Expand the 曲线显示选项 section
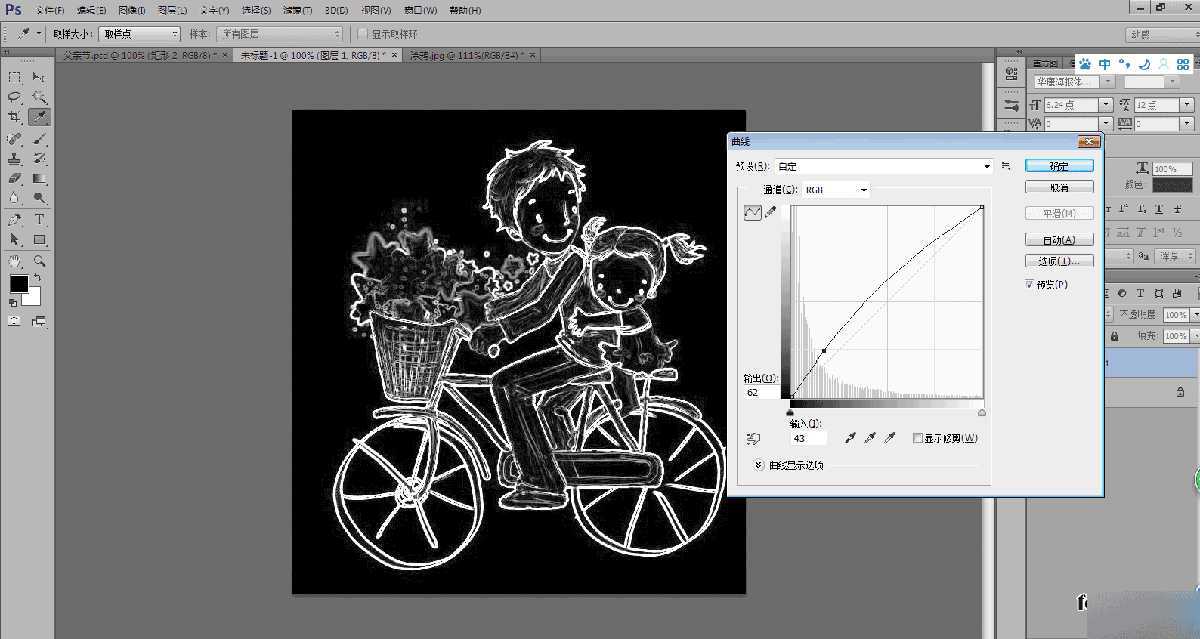 click(x=759, y=465)
